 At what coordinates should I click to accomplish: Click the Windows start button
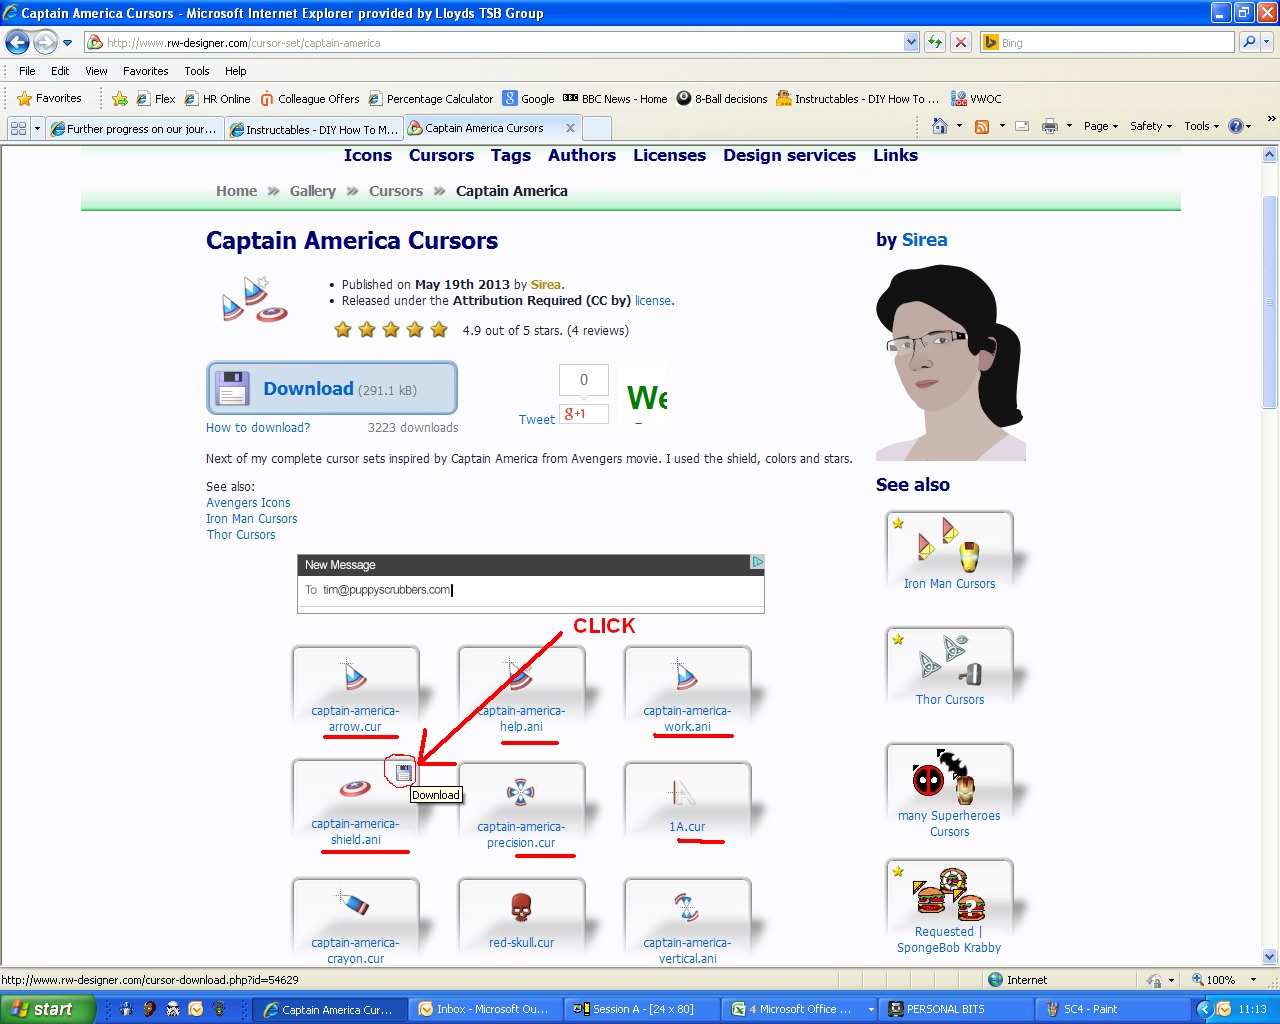click(47, 1009)
